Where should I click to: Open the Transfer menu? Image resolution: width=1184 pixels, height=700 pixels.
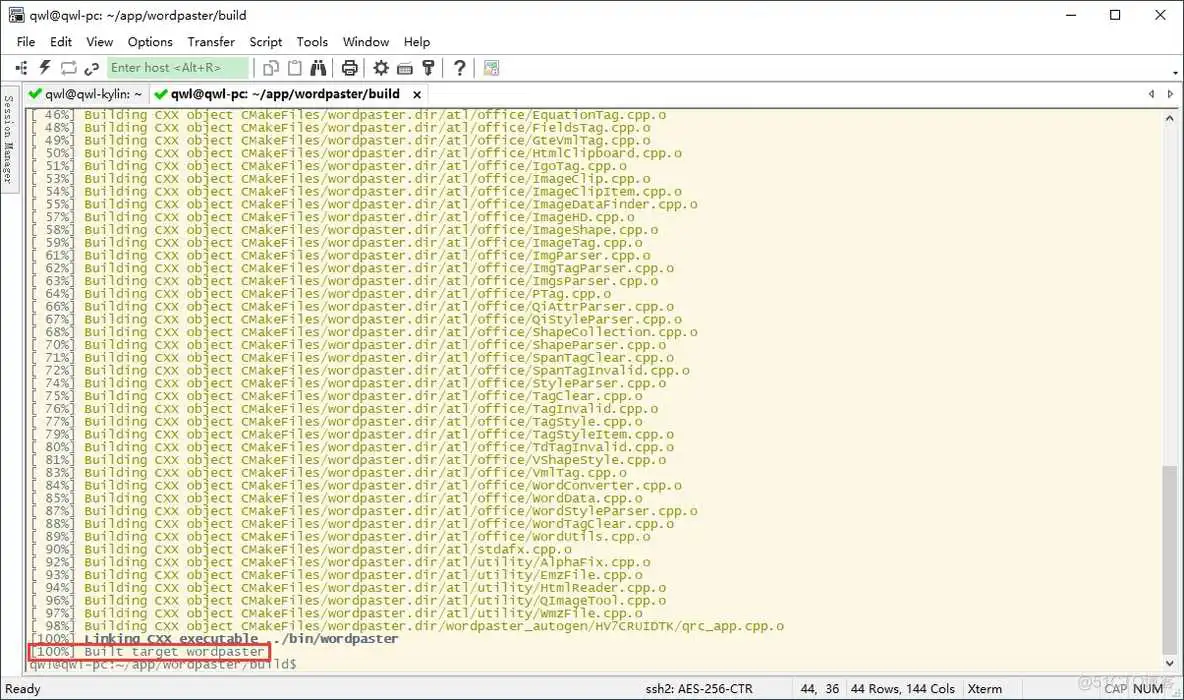pyautogui.click(x=211, y=42)
